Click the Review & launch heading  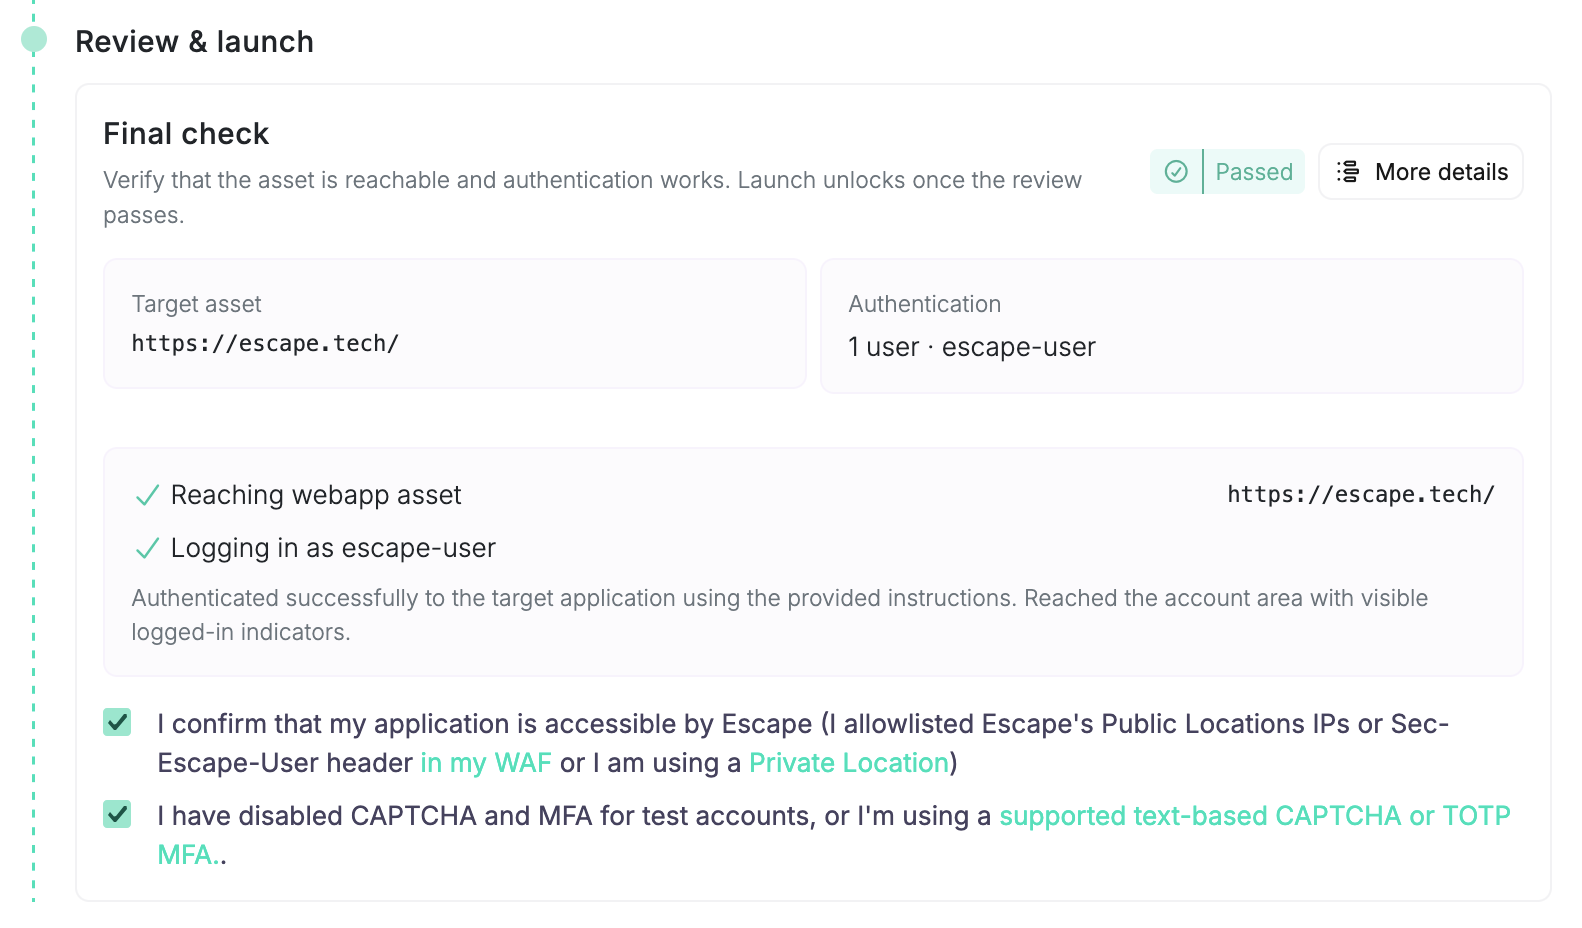(x=195, y=42)
